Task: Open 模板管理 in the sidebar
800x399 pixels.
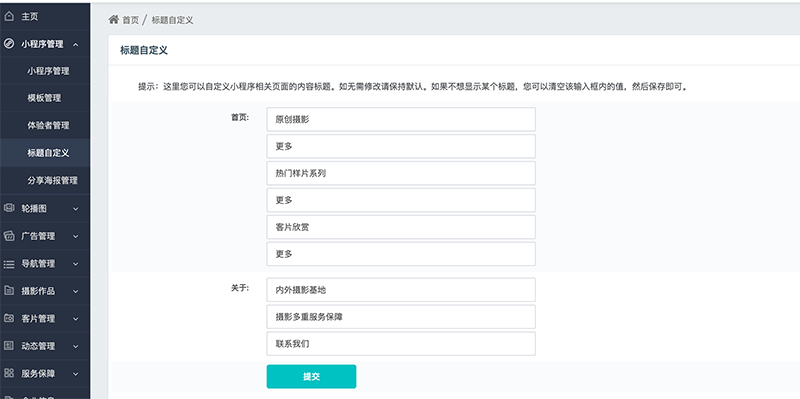Action: point(44,98)
